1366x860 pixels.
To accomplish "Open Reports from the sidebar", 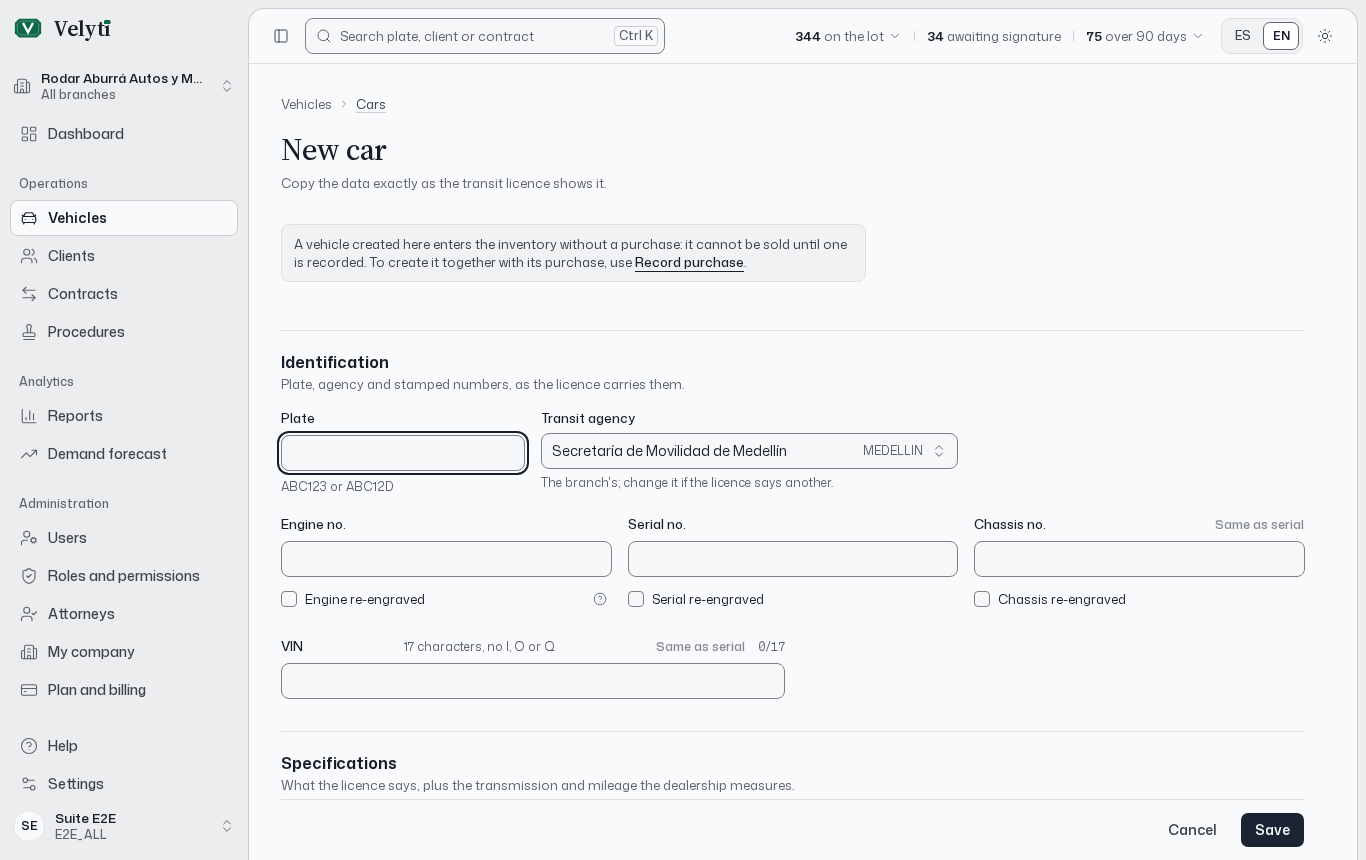I will pyautogui.click(x=124, y=416).
